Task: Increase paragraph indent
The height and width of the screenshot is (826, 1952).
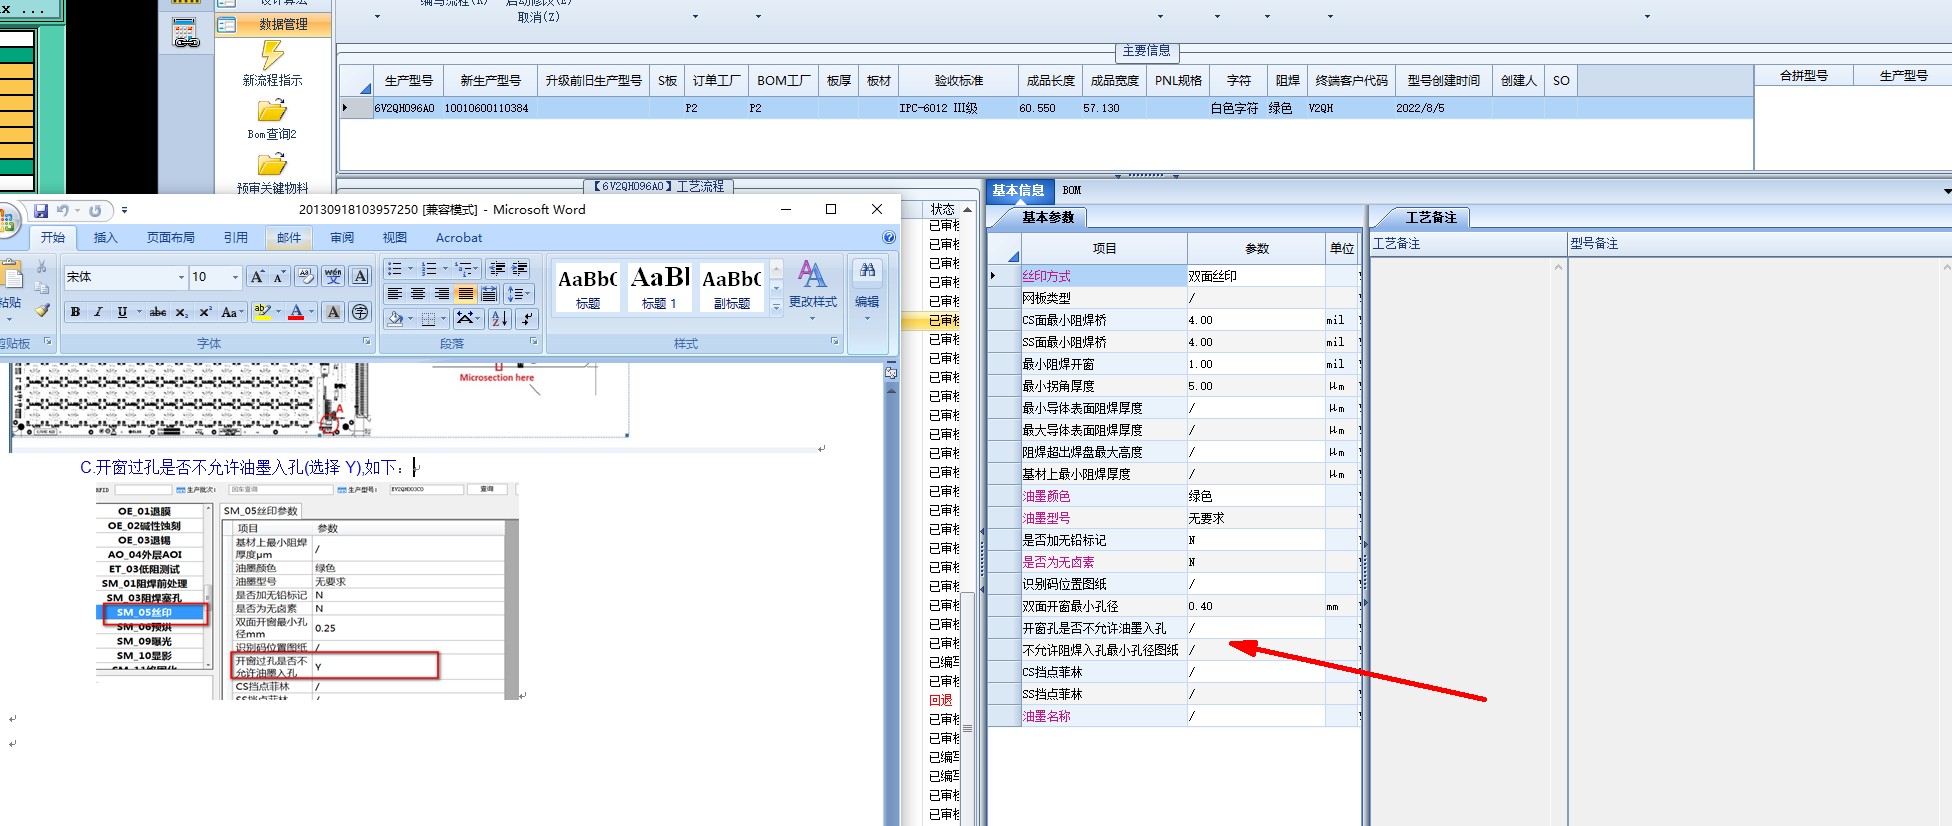Action: [x=520, y=269]
